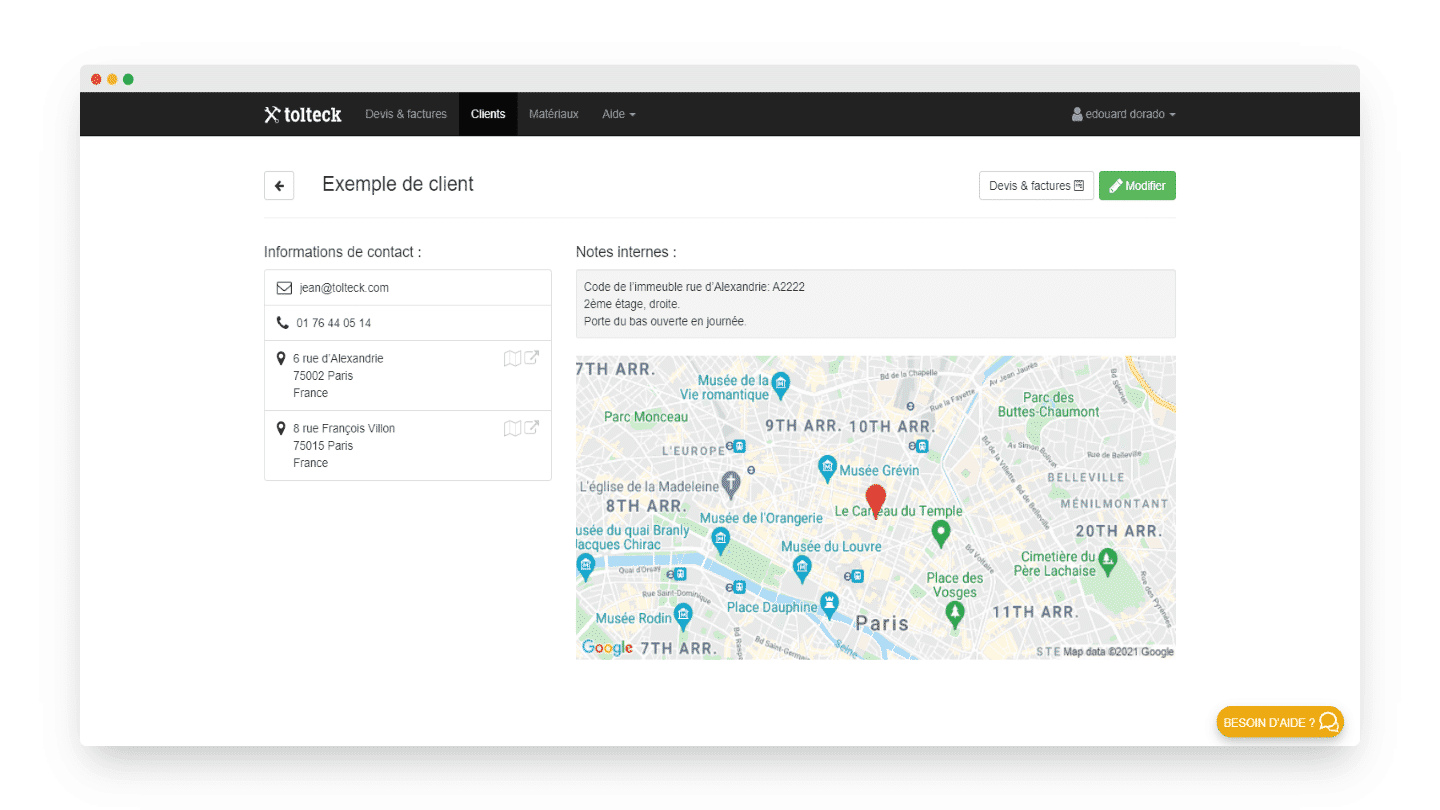Go to Matériaux tab
This screenshot has height=810, width=1440.
point(554,114)
